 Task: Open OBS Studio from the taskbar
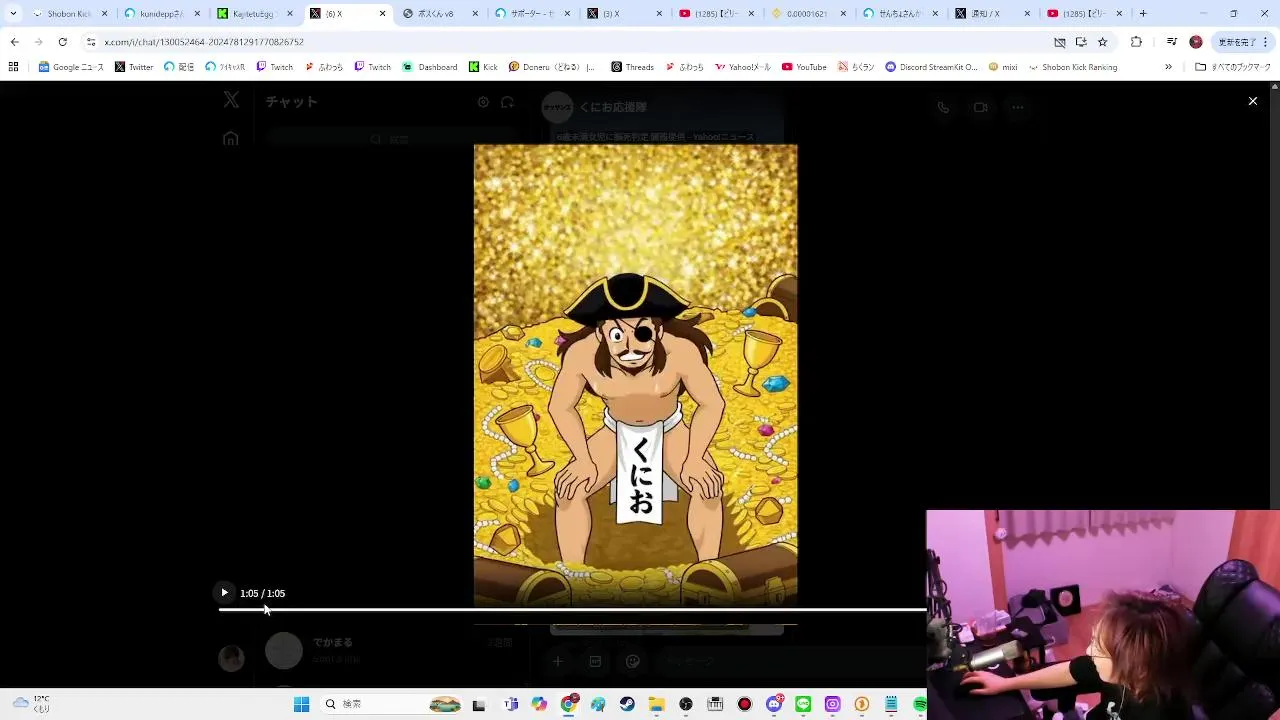coord(686,704)
